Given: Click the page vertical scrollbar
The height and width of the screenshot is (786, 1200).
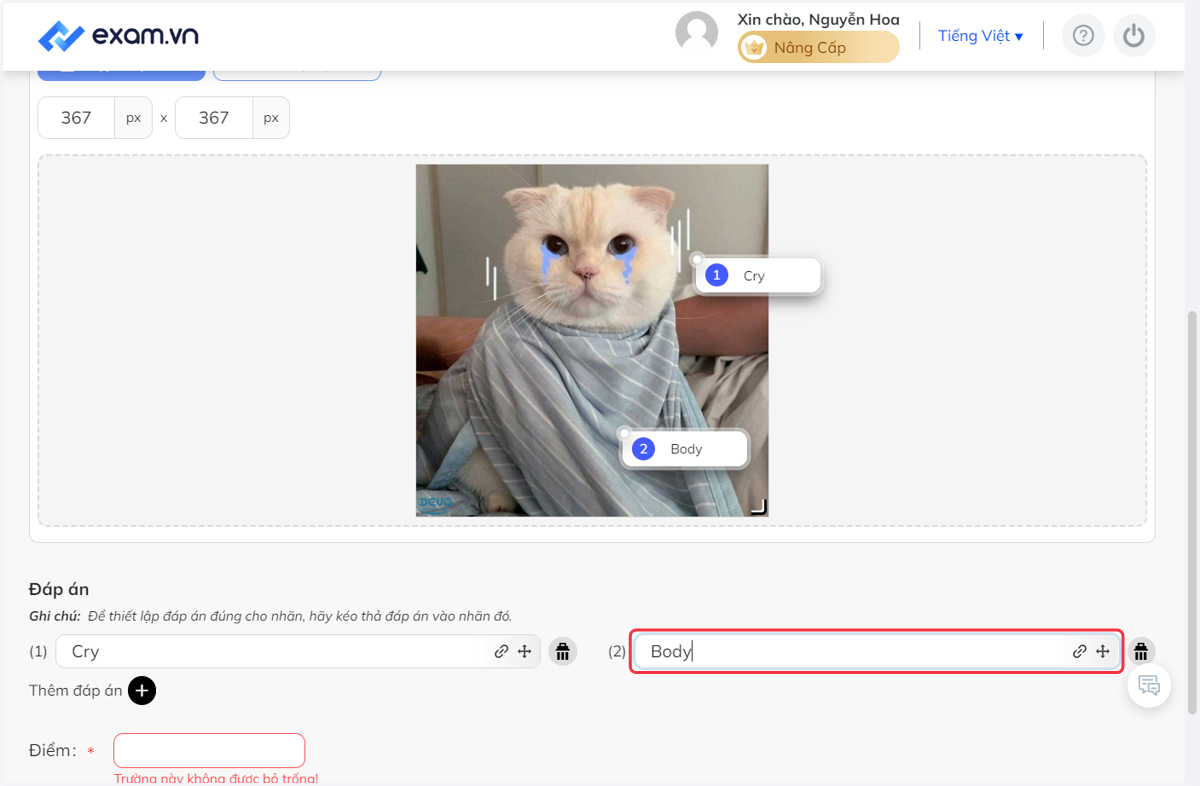Looking at the screenshot, I should pos(1191,510).
